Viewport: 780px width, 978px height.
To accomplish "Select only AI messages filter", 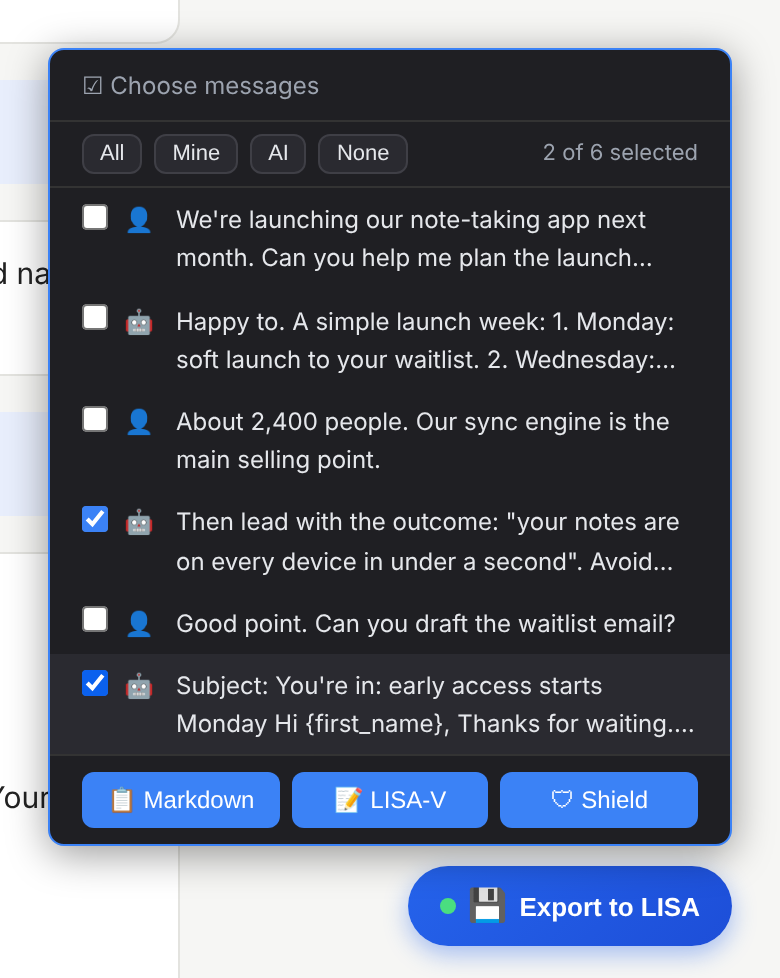I will [278, 153].
